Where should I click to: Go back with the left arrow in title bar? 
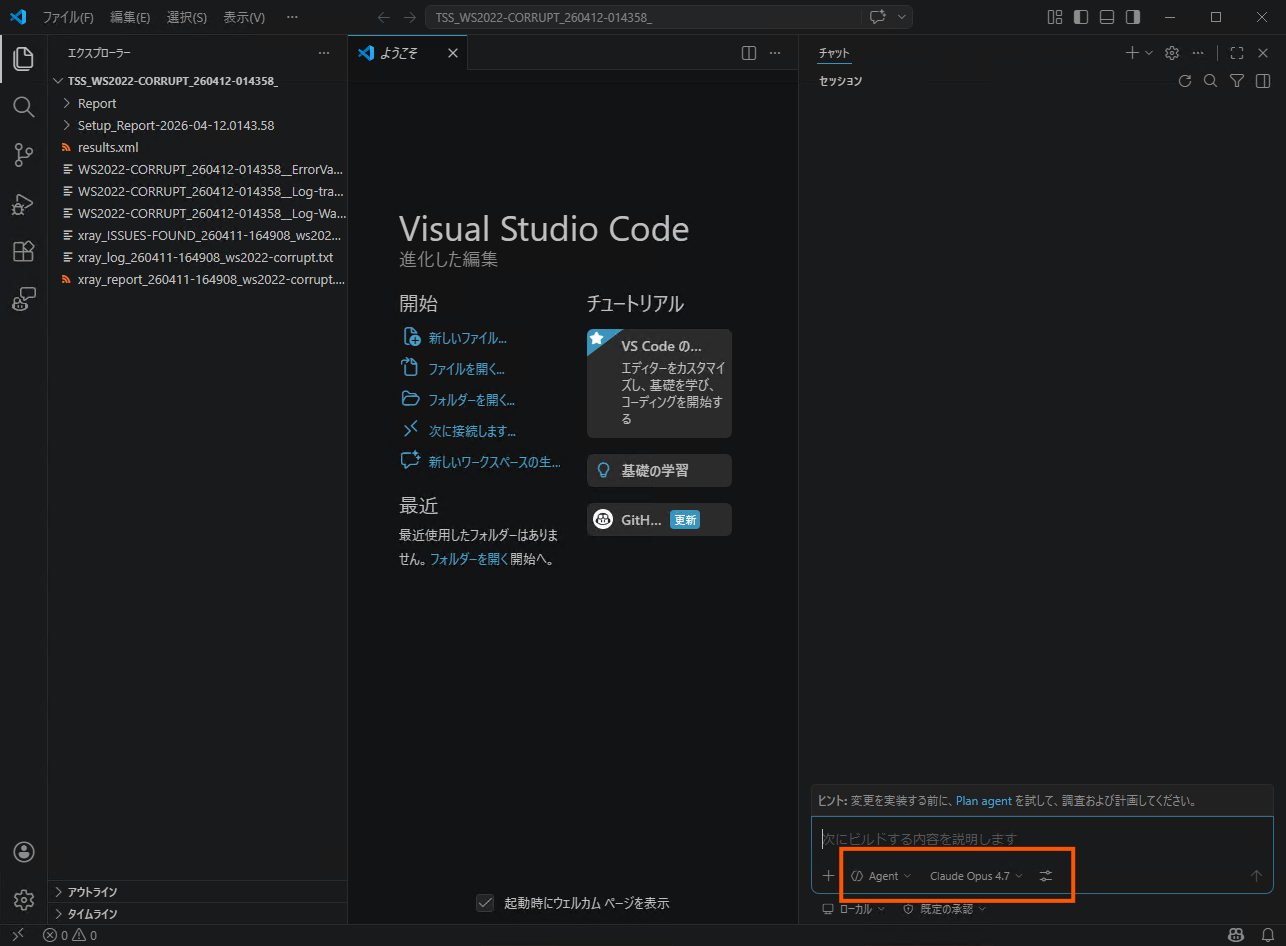(384, 17)
